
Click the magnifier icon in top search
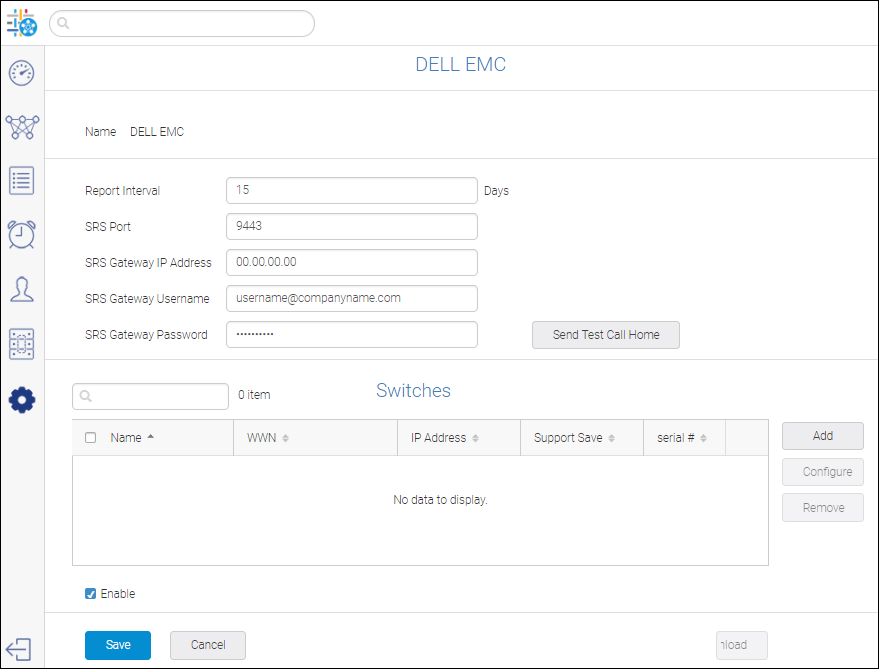point(63,23)
